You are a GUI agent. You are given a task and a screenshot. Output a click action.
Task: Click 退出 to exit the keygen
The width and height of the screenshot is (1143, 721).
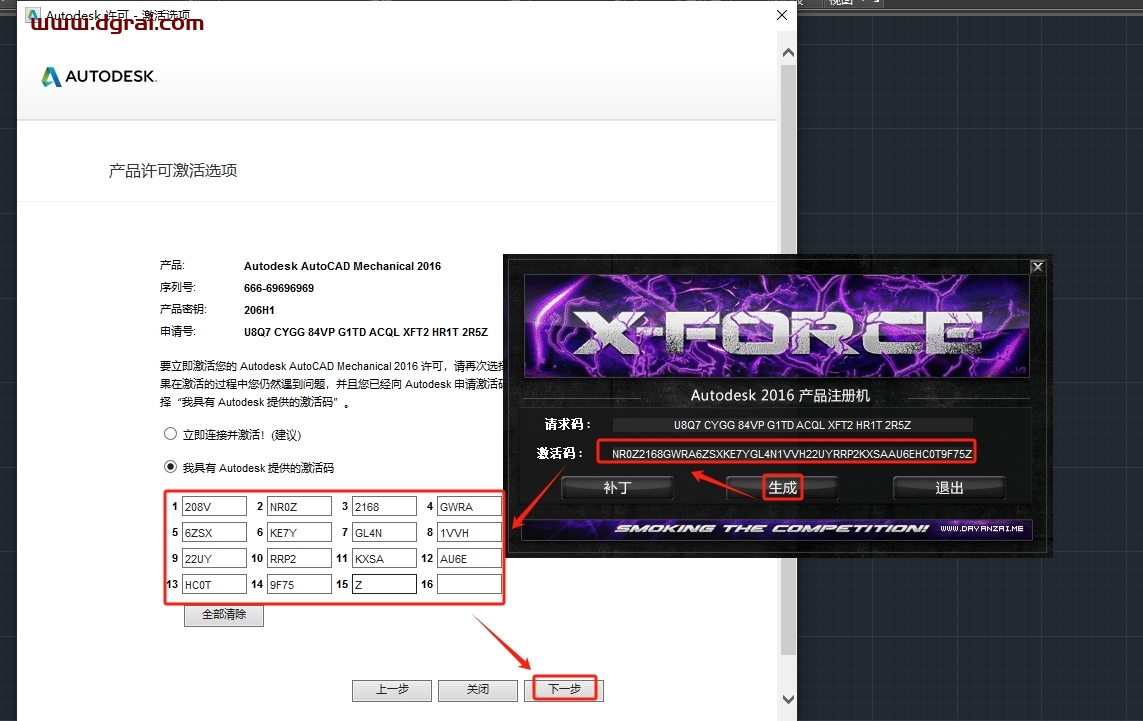tap(948, 487)
